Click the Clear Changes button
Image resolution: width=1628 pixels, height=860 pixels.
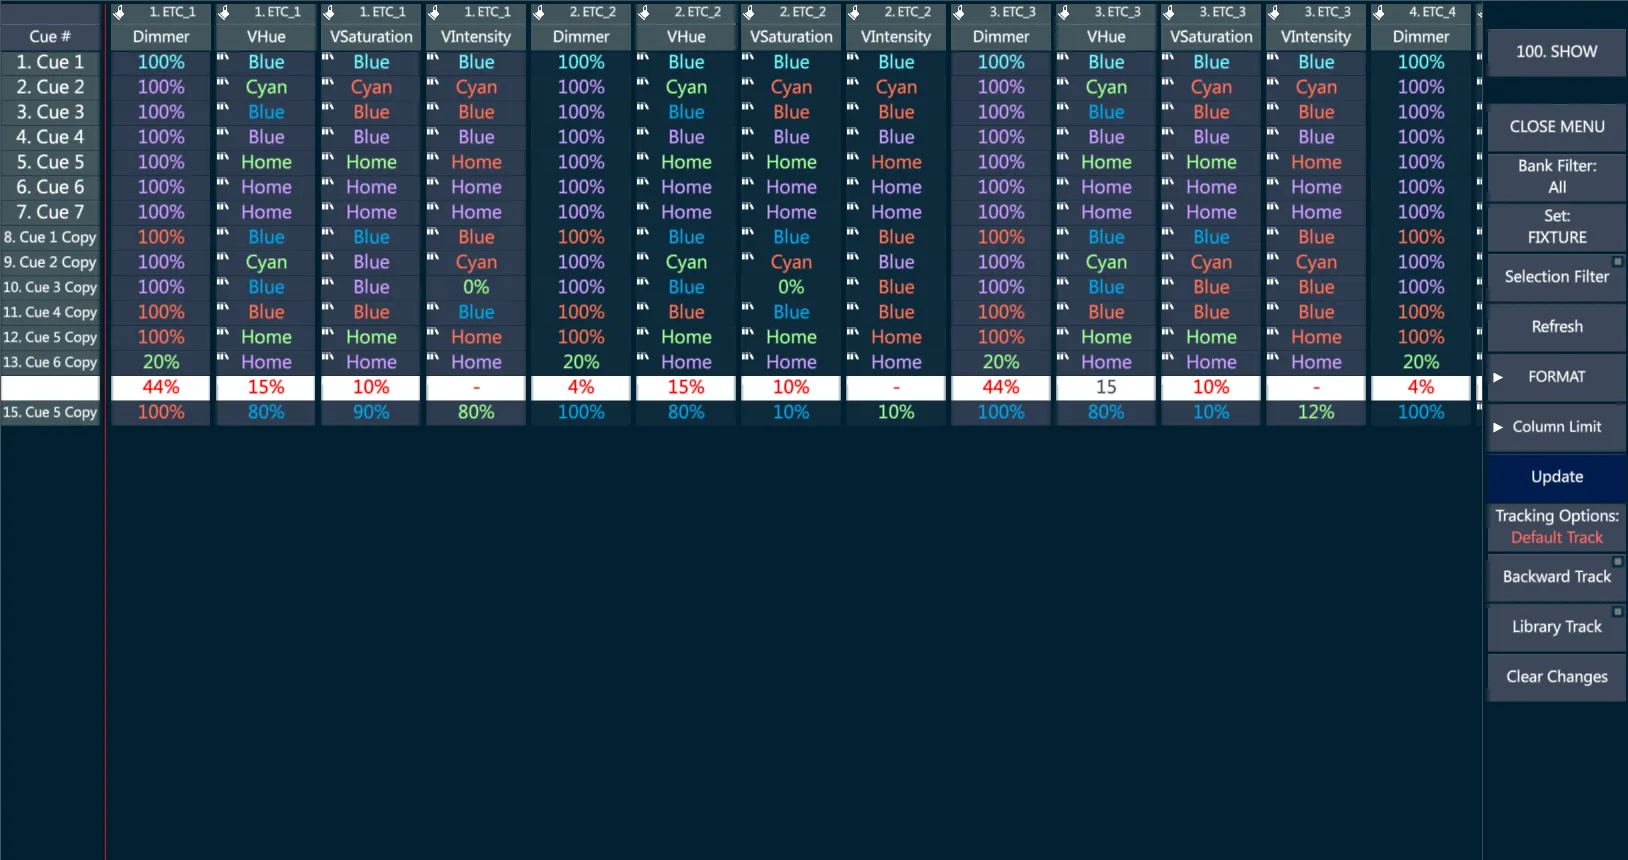click(1556, 677)
